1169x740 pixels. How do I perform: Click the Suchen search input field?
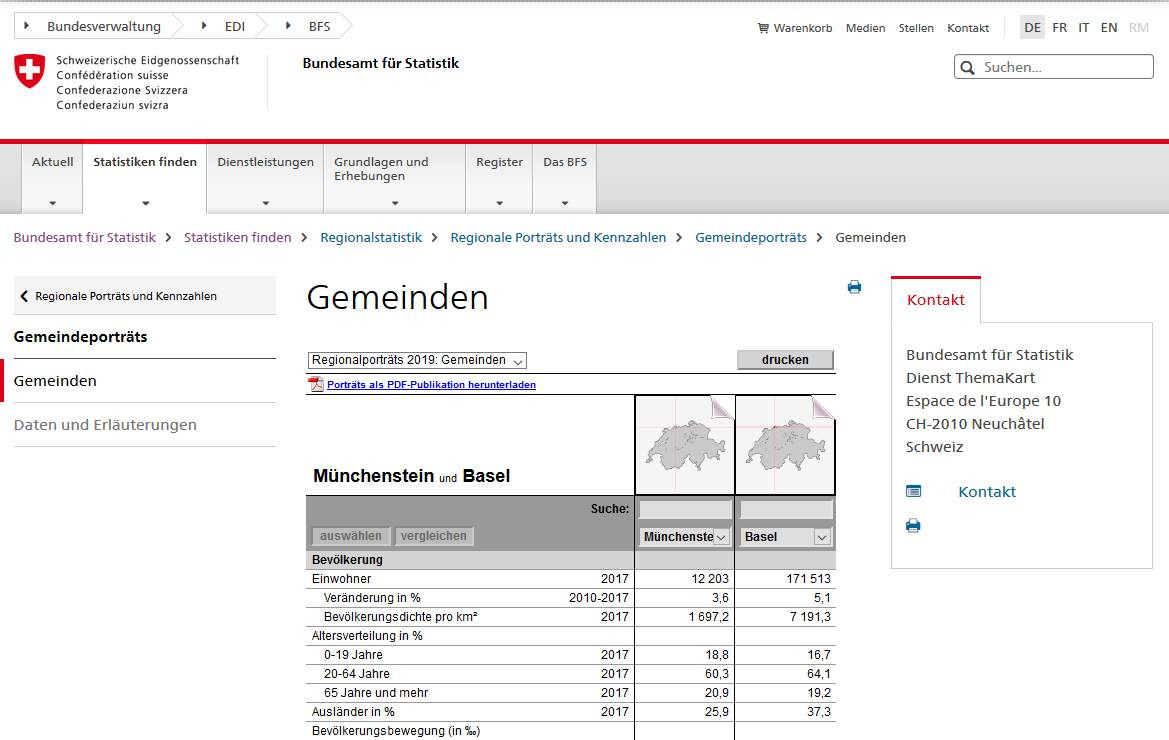click(x=1063, y=68)
